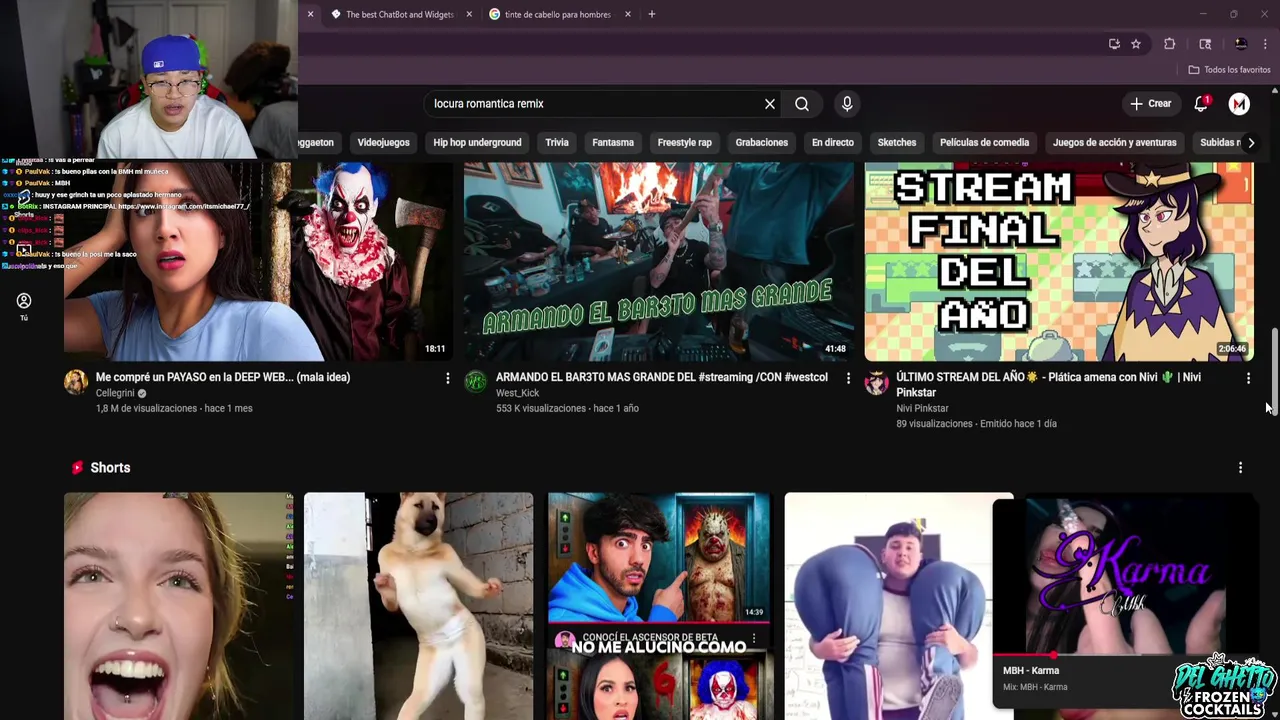Viewport: 1280px width, 720px height.
Task: Open a new browser tab
Action: coord(652,14)
